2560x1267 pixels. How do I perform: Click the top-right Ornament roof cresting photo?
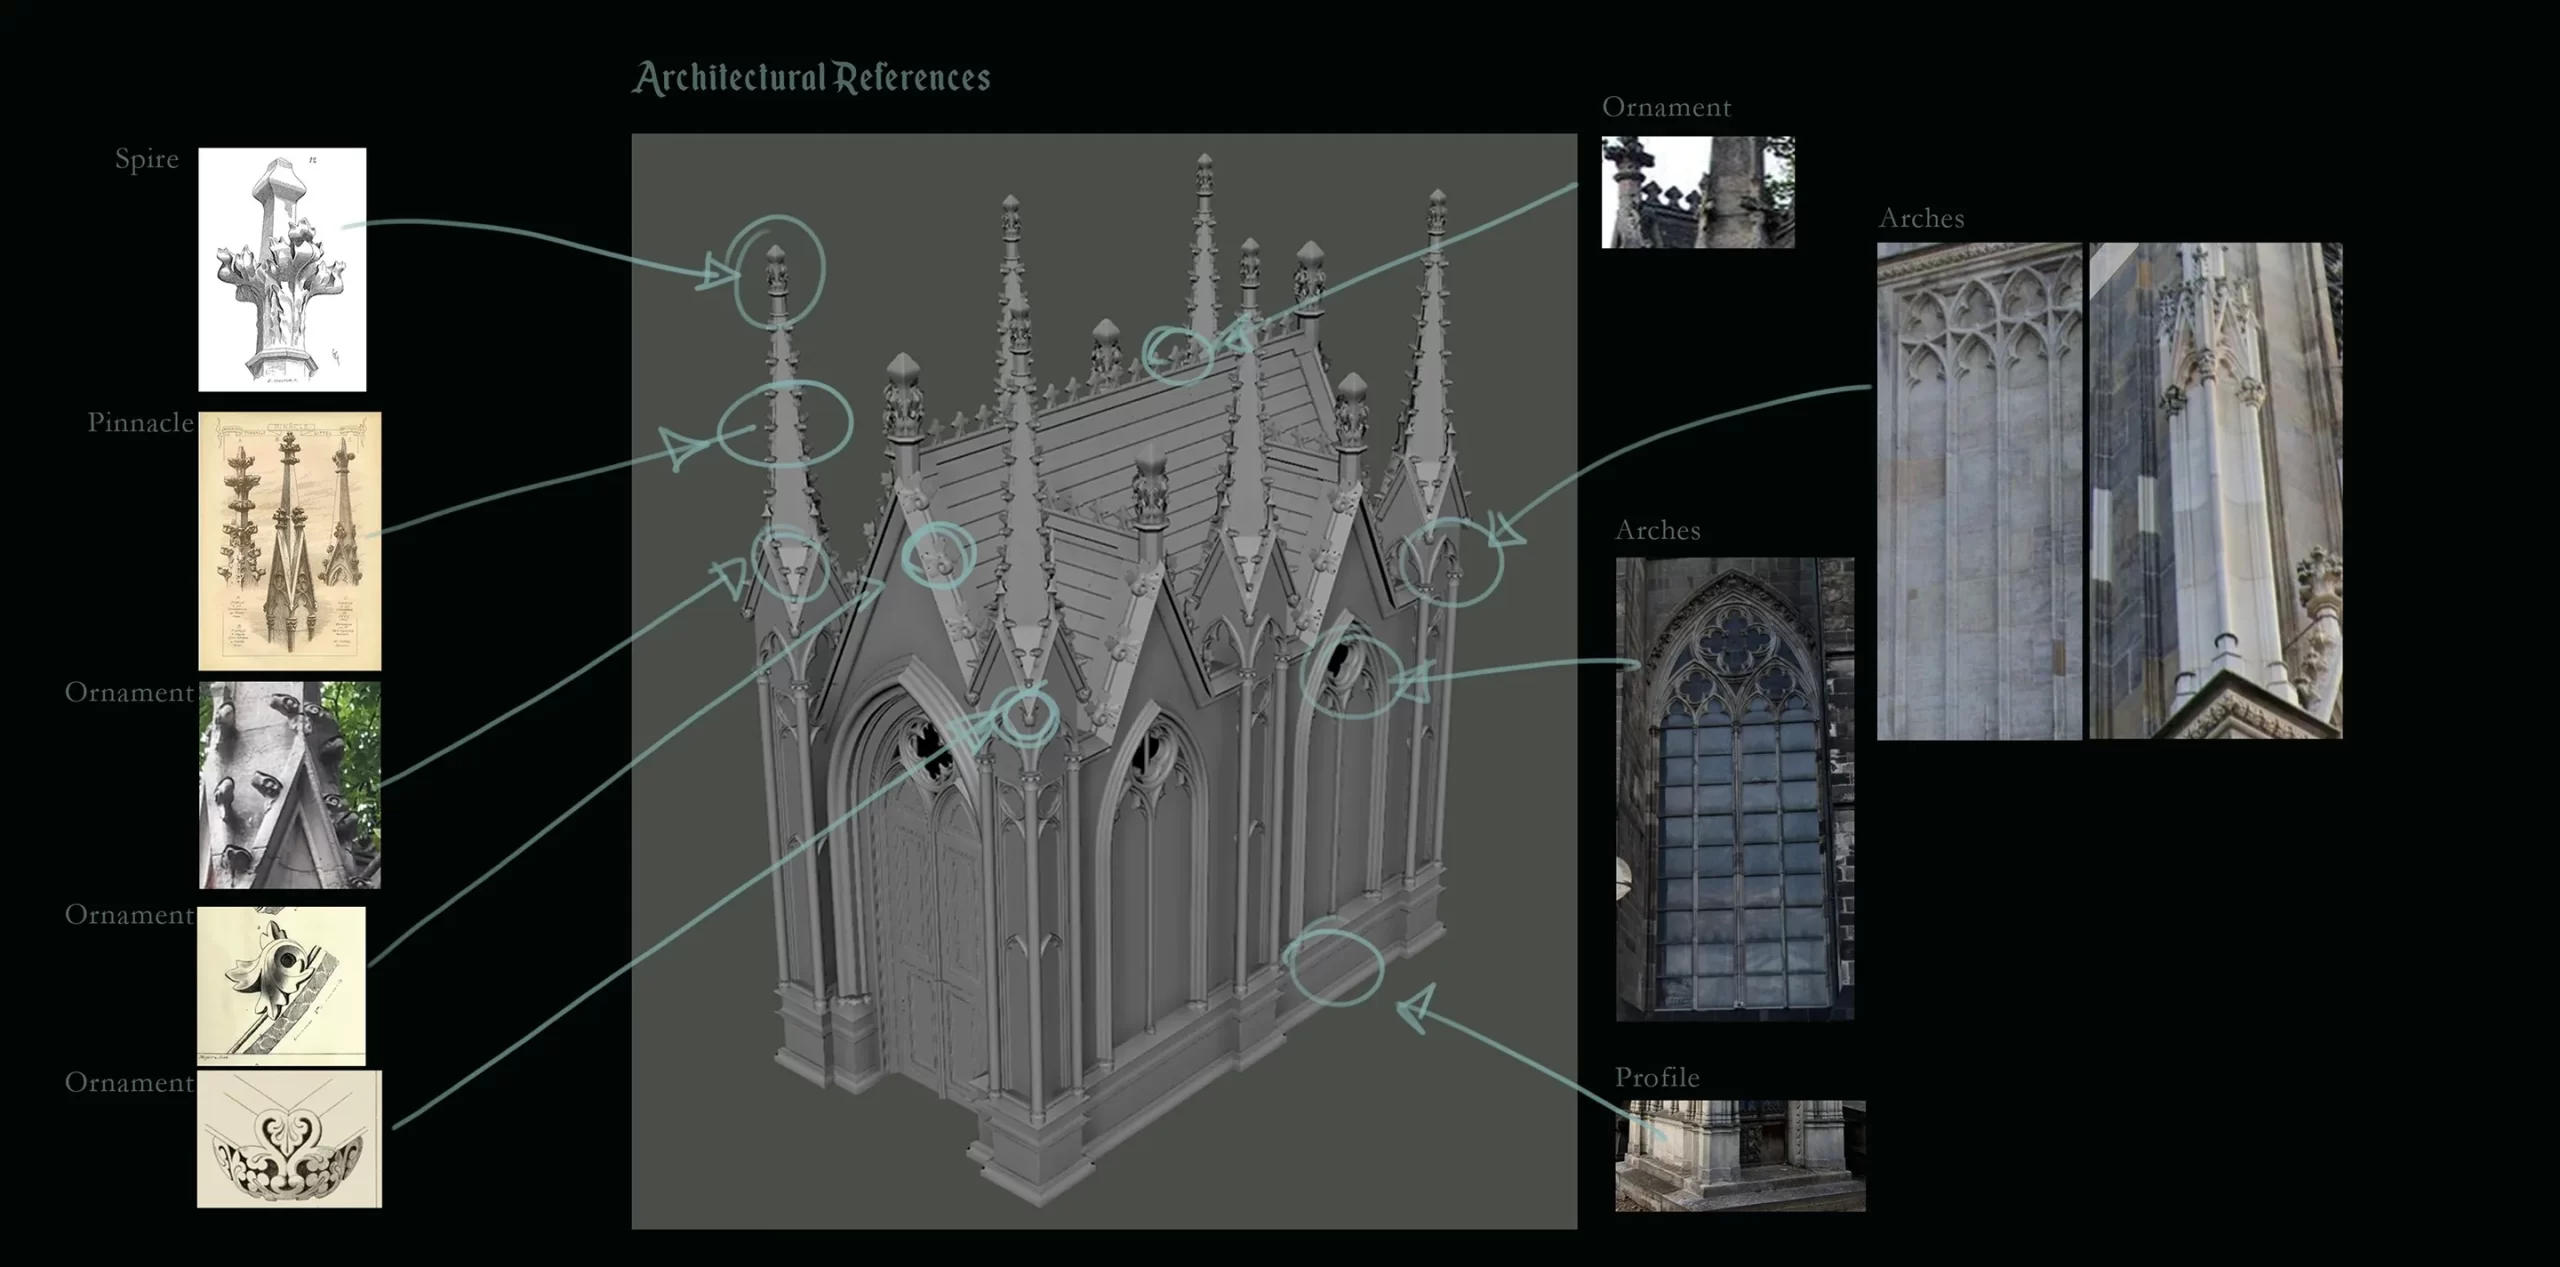pos(1698,192)
